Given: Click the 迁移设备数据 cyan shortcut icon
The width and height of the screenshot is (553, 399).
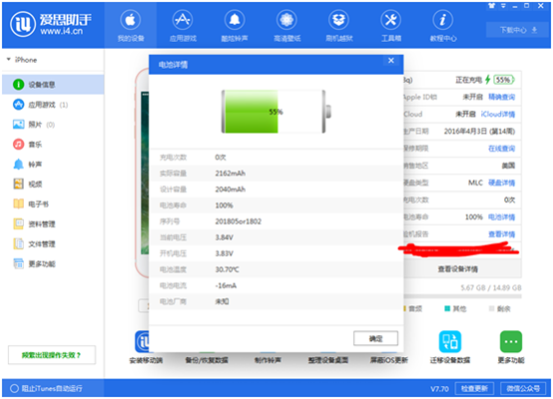Looking at the screenshot, I should [450, 341].
